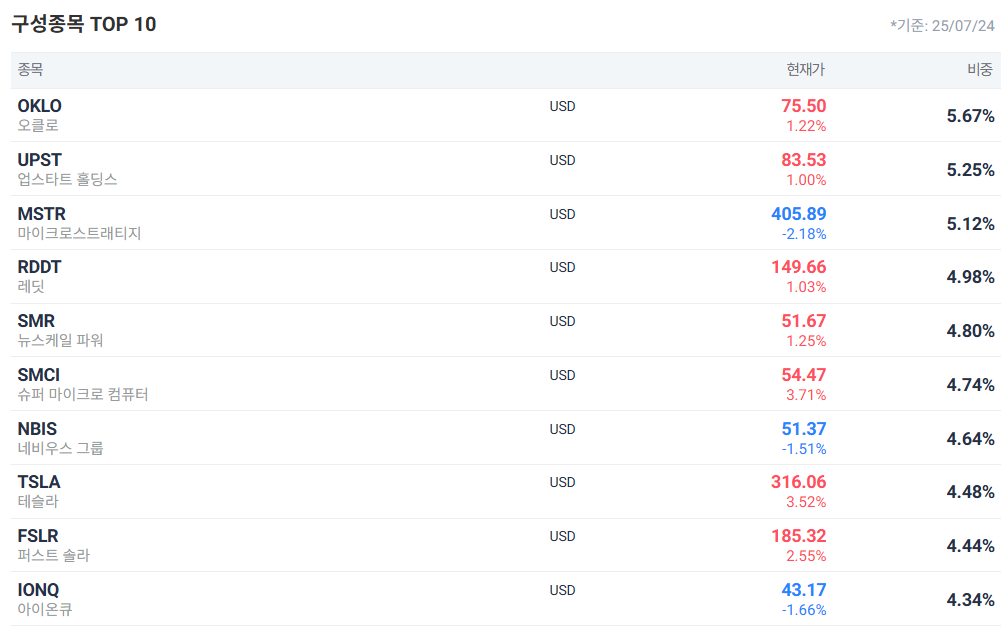The image size is (1008, 633).
Task: Click OKLO's current price 75.50
Action: pyautogui.click(x=800, y=105)
